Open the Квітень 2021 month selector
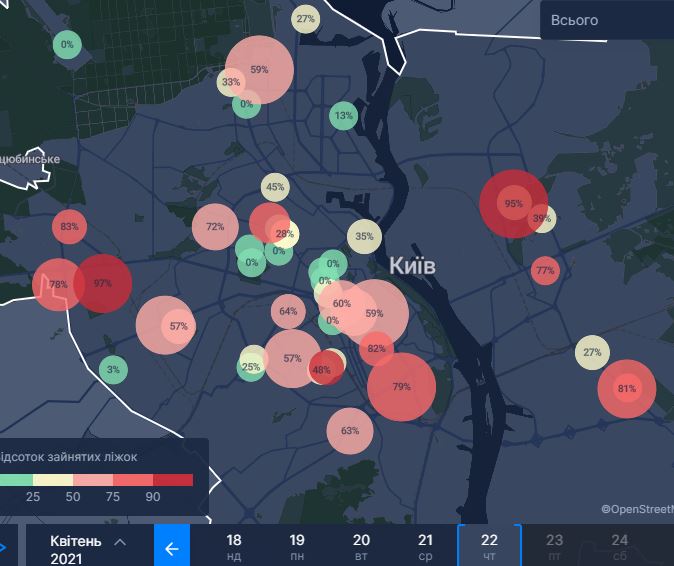The image size is (674, 566). point(90,548)
